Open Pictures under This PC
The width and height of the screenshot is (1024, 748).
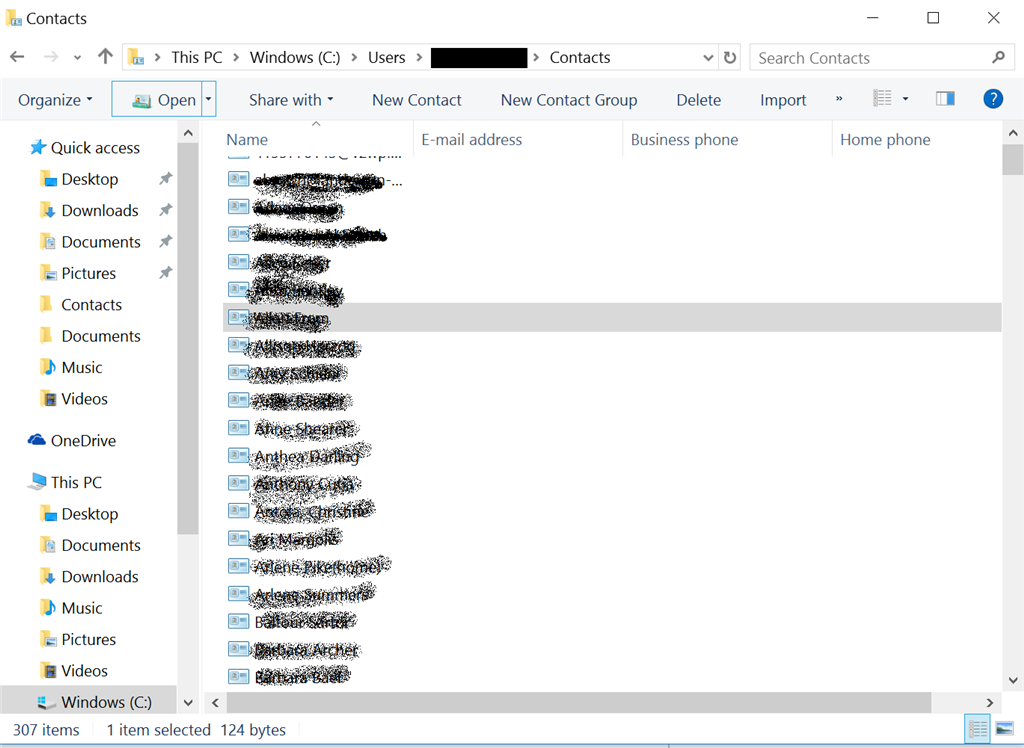[88, 639]
